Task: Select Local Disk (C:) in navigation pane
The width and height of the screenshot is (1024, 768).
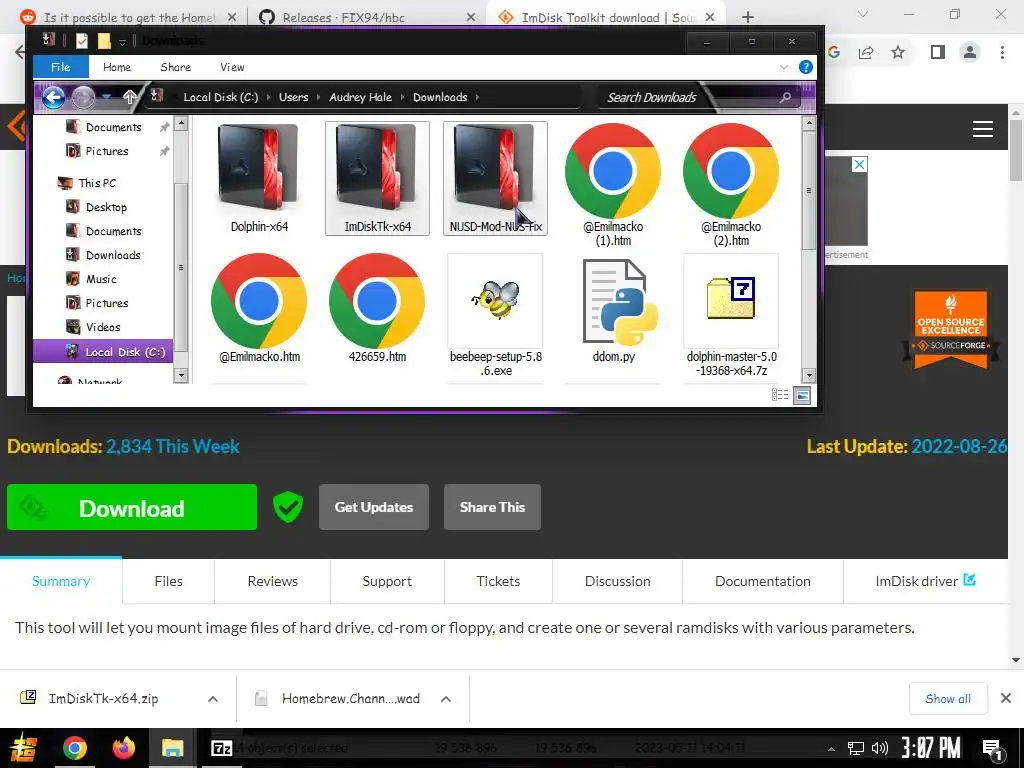Action: tap(103, 352)
